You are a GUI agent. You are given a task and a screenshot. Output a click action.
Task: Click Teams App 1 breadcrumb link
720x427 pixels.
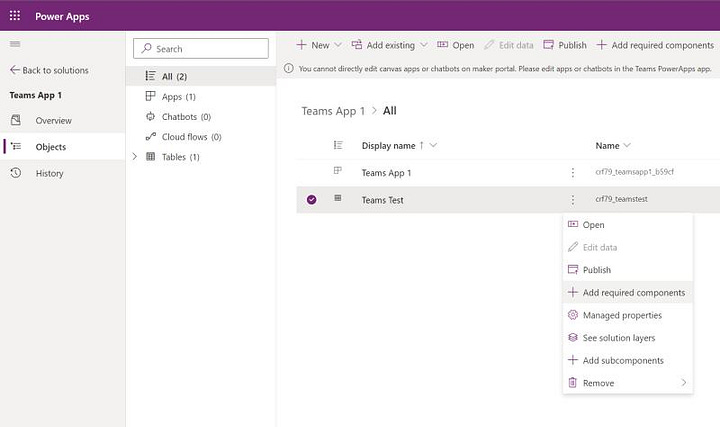point(333,111)
